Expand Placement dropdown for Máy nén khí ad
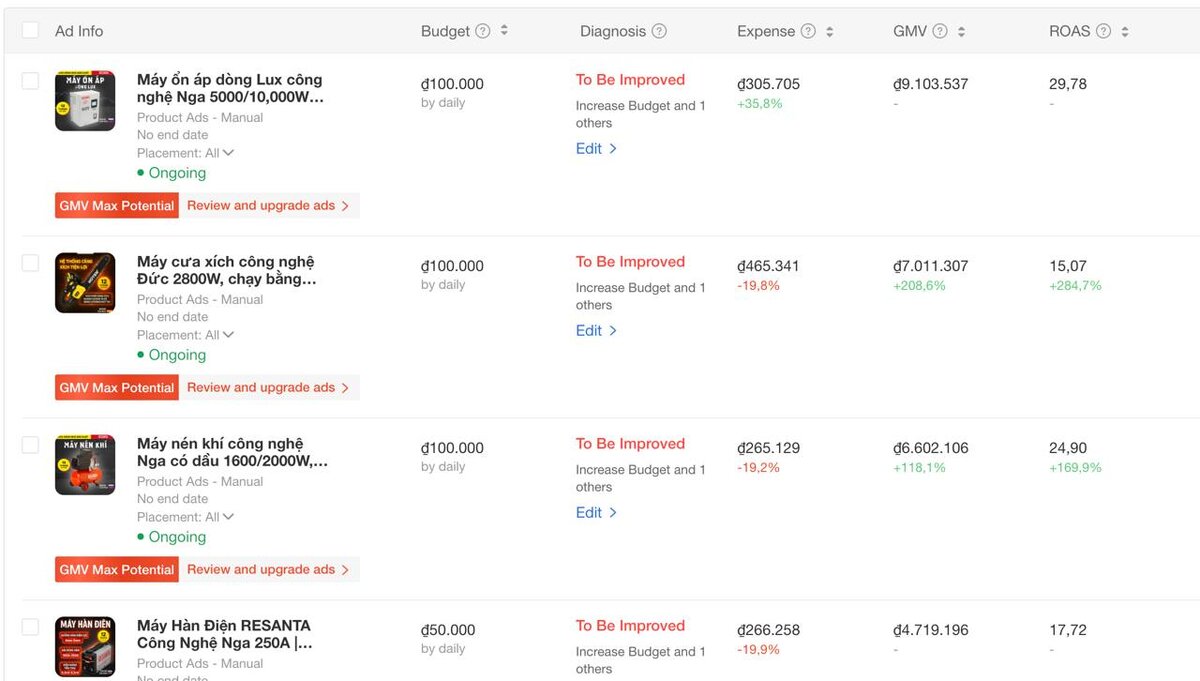 228,517
